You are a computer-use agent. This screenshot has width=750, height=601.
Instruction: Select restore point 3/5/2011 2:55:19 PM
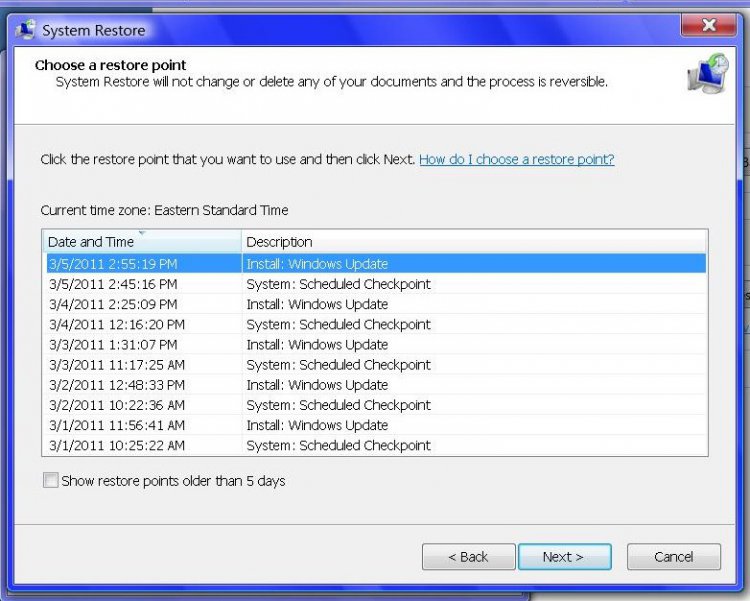click(x=375, y=264)
